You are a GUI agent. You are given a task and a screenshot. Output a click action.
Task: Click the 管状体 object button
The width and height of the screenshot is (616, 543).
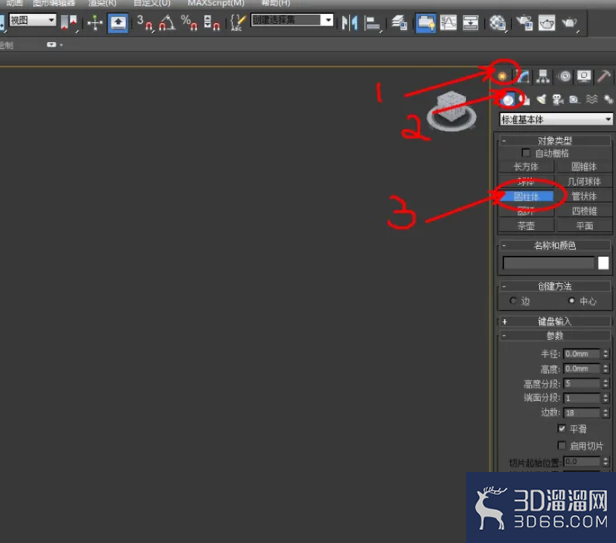pyautogui.click(x=584, y=196)
